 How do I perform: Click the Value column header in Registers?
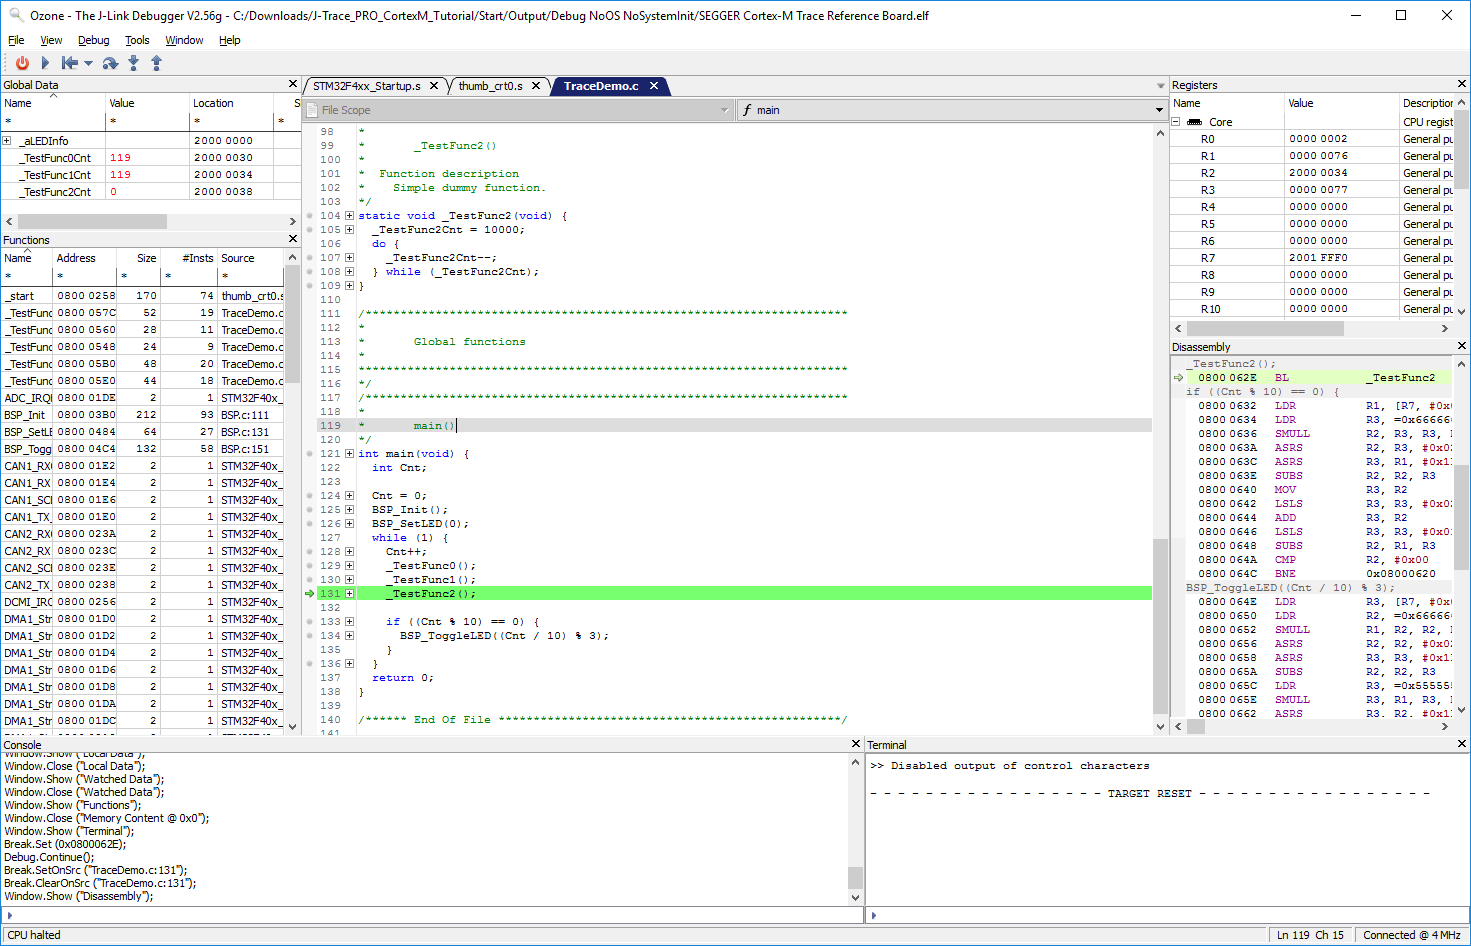click(1301, 103)
